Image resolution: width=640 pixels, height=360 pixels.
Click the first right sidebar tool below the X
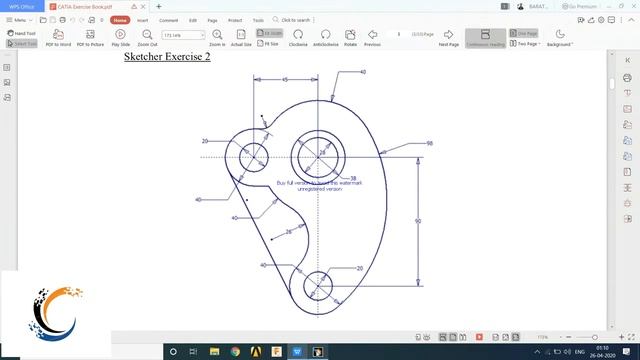pos(627,78)
